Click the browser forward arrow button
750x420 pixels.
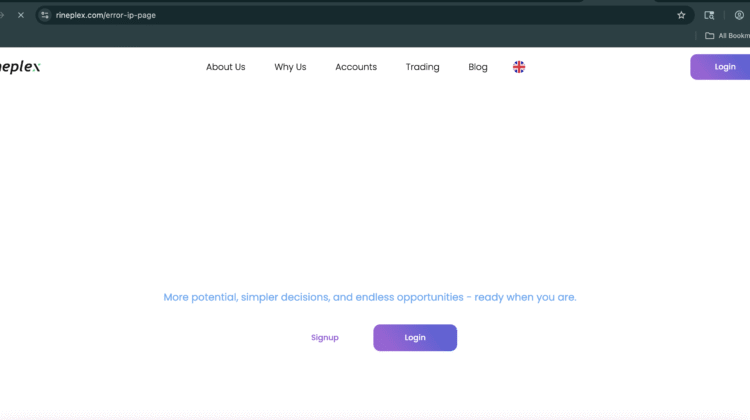click(x=3, y=15)
